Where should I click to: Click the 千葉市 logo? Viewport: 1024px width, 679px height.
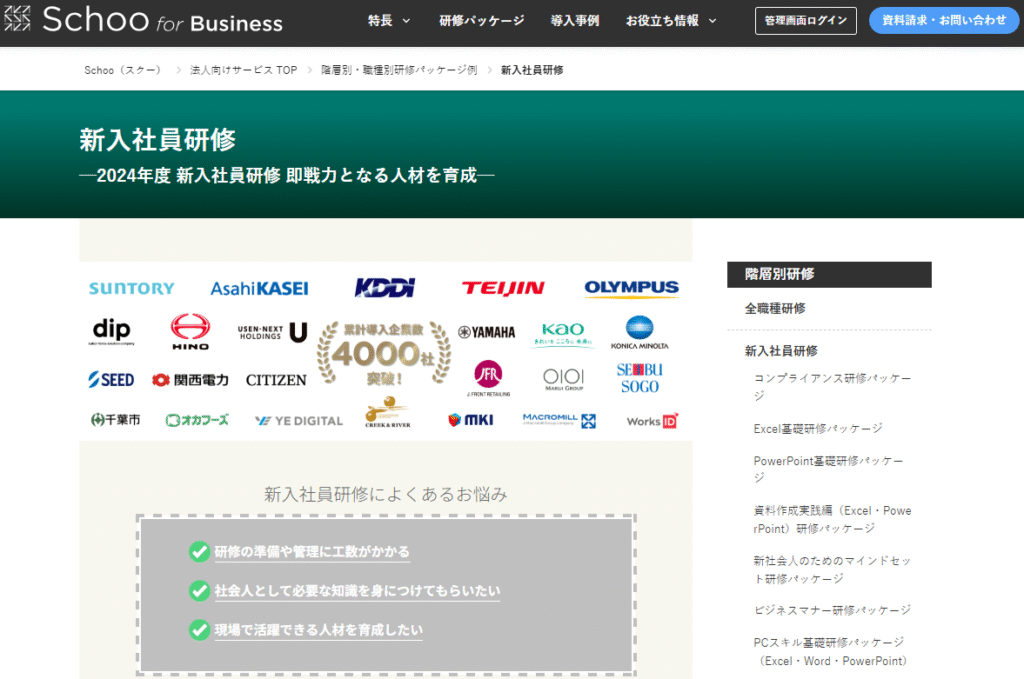click(x=116, y=420)
